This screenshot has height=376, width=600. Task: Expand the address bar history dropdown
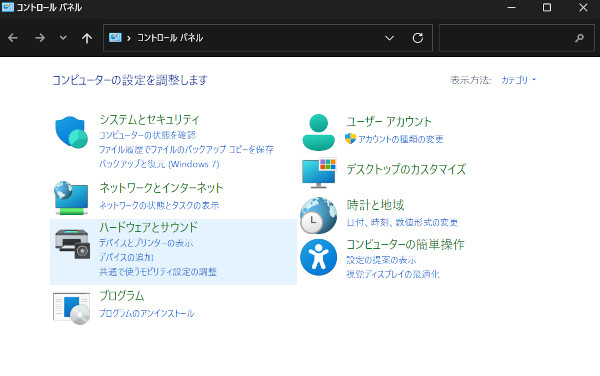click(389, 38)
